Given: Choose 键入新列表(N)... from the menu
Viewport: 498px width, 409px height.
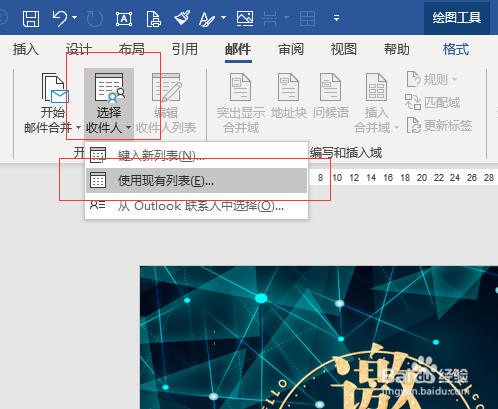Looking at the screenshot, I should (x=196, y=155).
